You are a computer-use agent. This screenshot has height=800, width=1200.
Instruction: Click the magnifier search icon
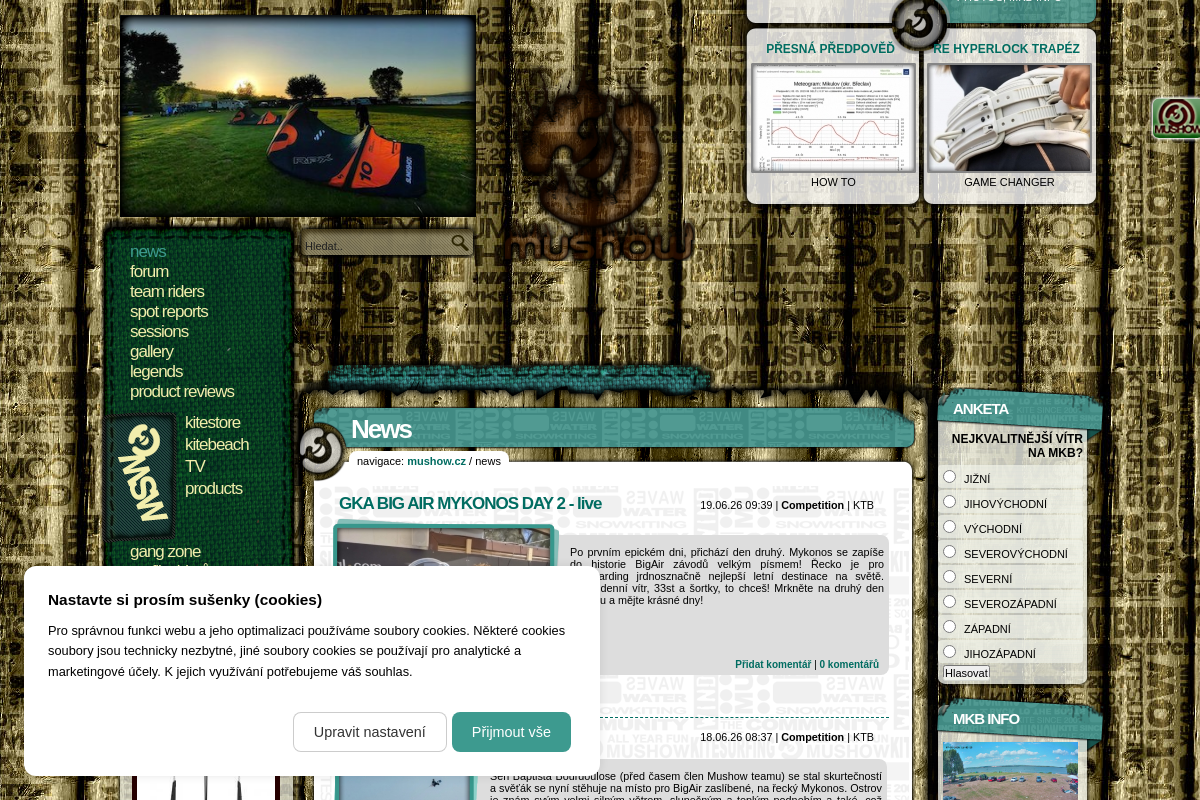pos(460,243)
